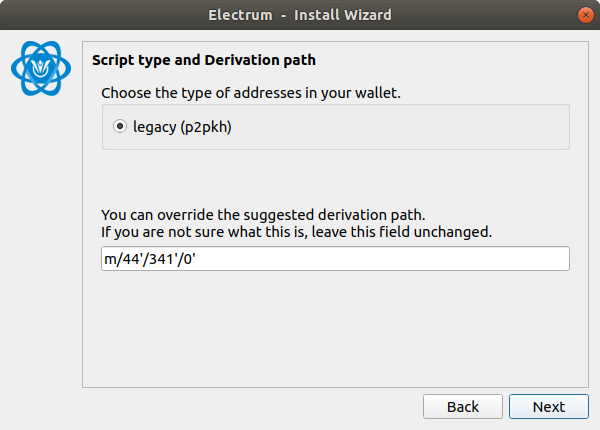Click the 341' segment of the derivation path

click(162, 259)
